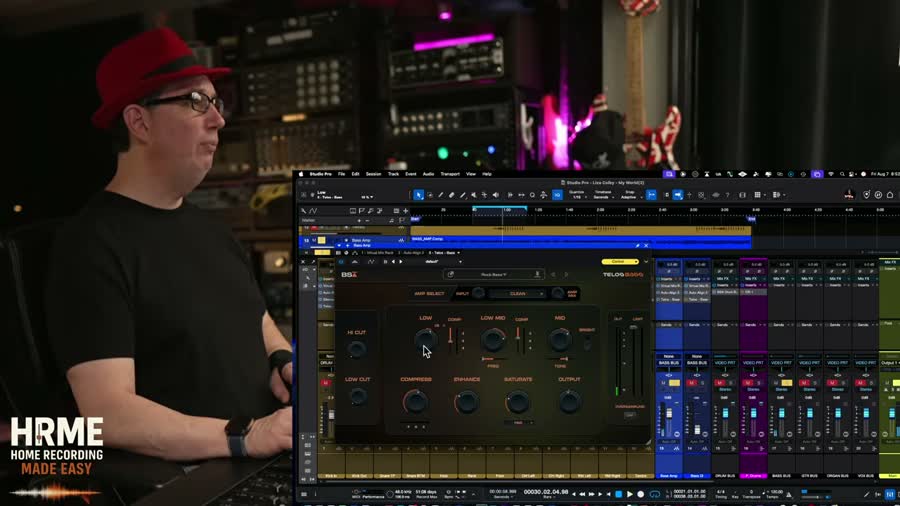Select the DRUM BUS channel label
This screenshot has height=506, width=900.
[725, 476]
